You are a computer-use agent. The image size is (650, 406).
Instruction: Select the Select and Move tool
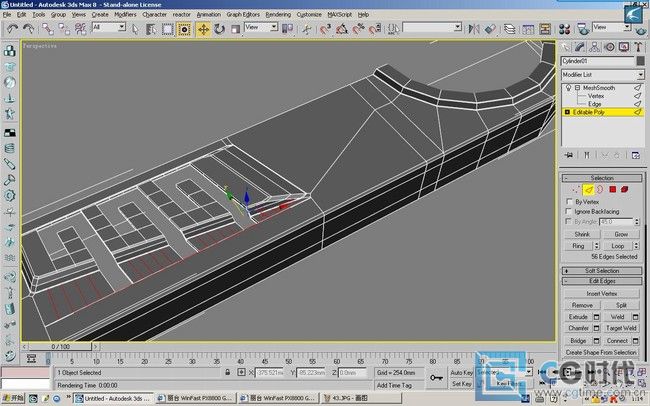203,29
